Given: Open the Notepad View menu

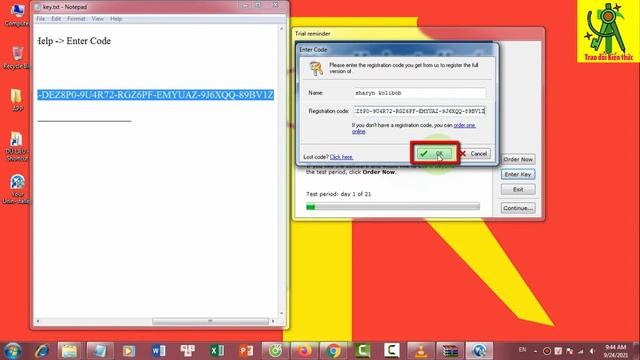Looking at the screenshot, I should pyautogui.click(x=98, y=19).
